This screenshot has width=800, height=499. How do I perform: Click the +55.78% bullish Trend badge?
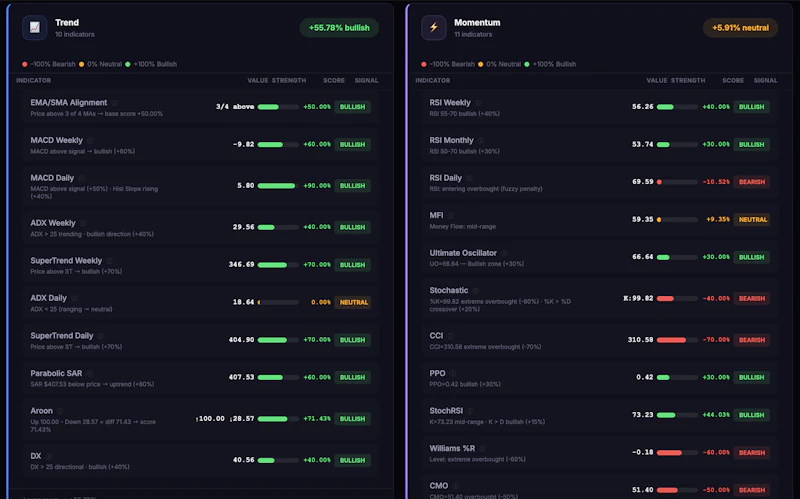339,28
